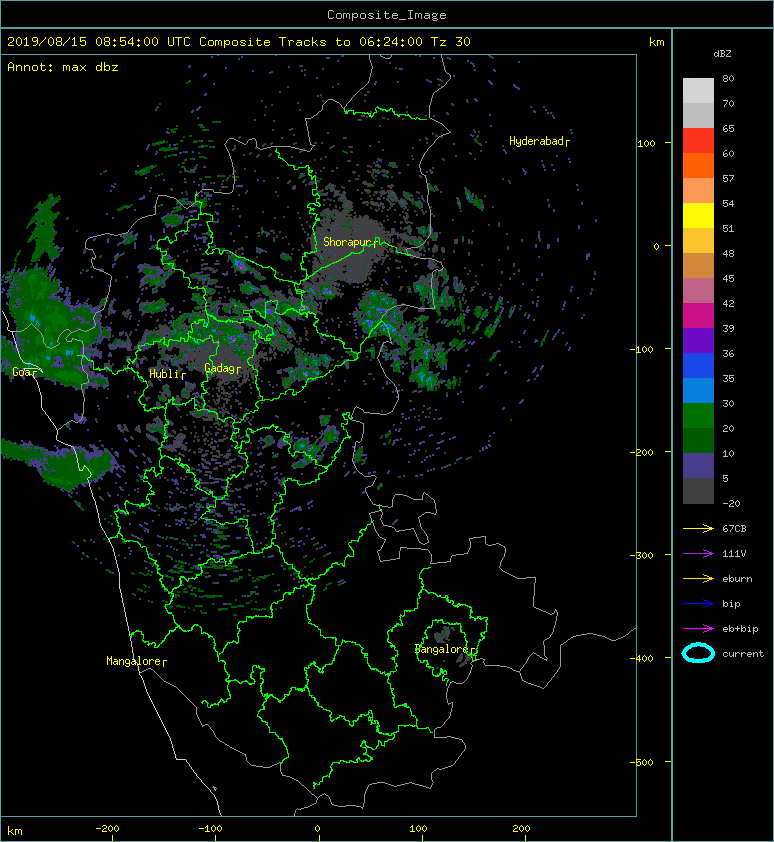This screenshot has width=774, height=842.
Task: Pick the gray 65-70 dBZ swatch
Action: [698, 115]
